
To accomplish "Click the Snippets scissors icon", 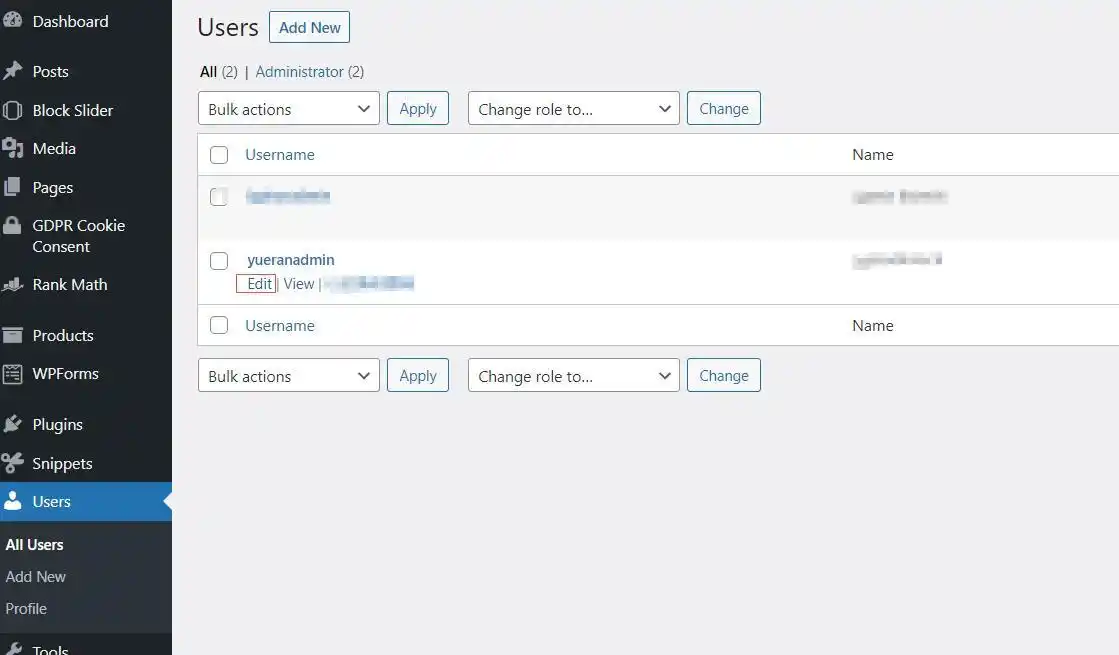I will tap(12, 463).
